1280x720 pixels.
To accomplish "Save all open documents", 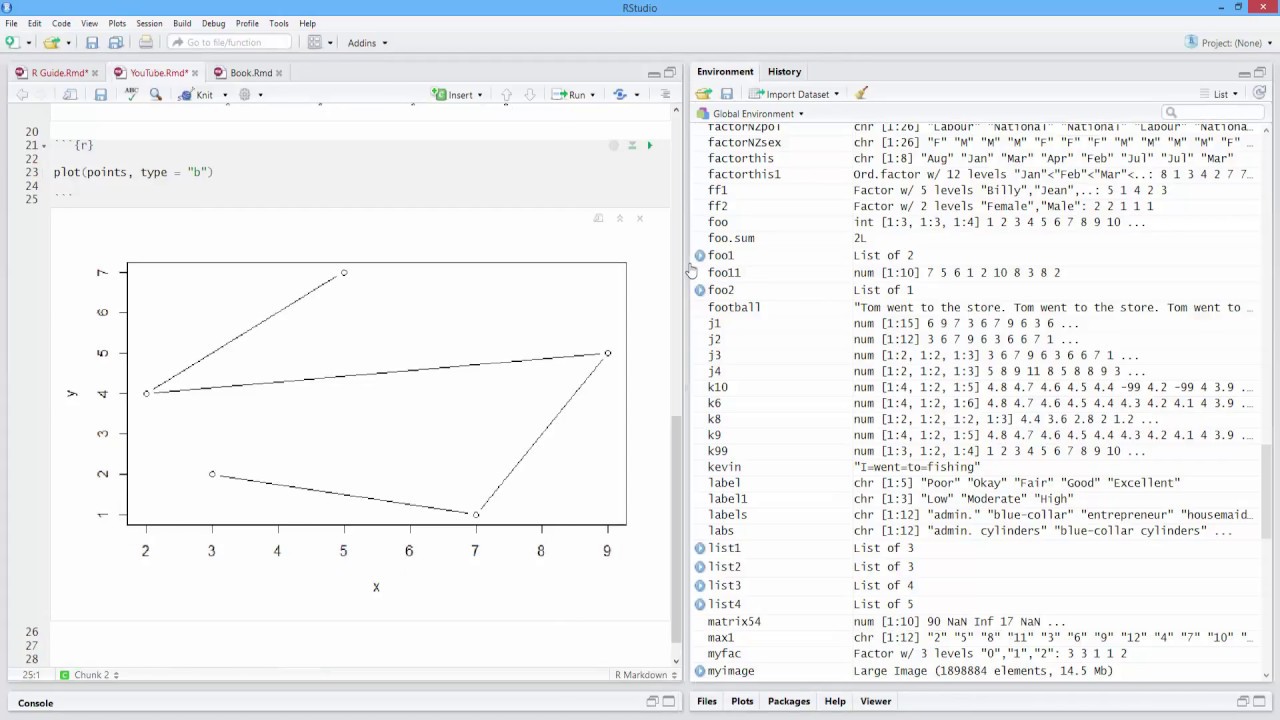I will point(115,43).
